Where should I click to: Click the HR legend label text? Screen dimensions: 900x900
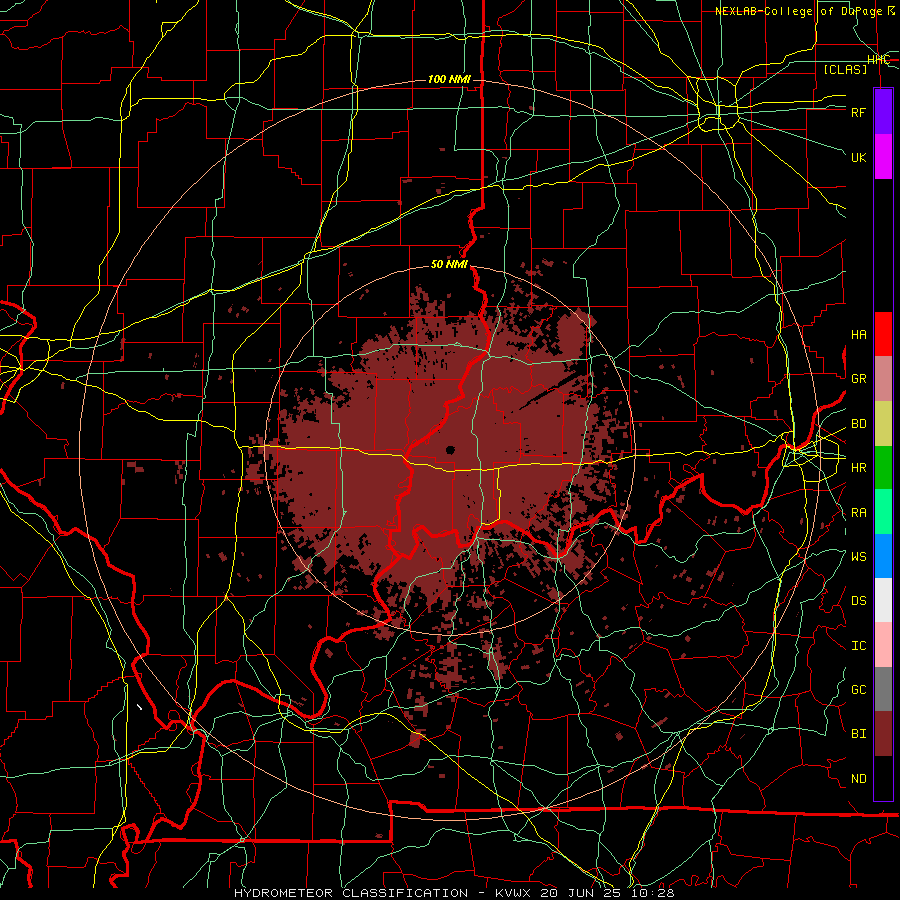click(x=858, y=468)
